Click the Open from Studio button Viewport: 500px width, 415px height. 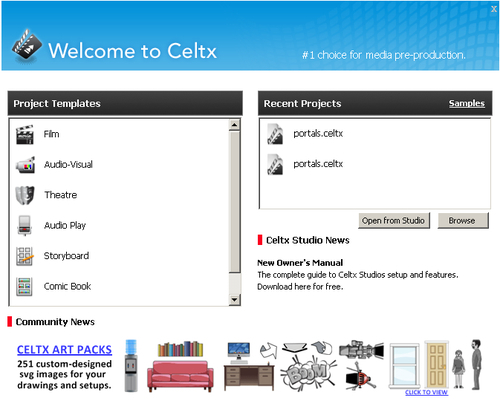pos(394,221)
